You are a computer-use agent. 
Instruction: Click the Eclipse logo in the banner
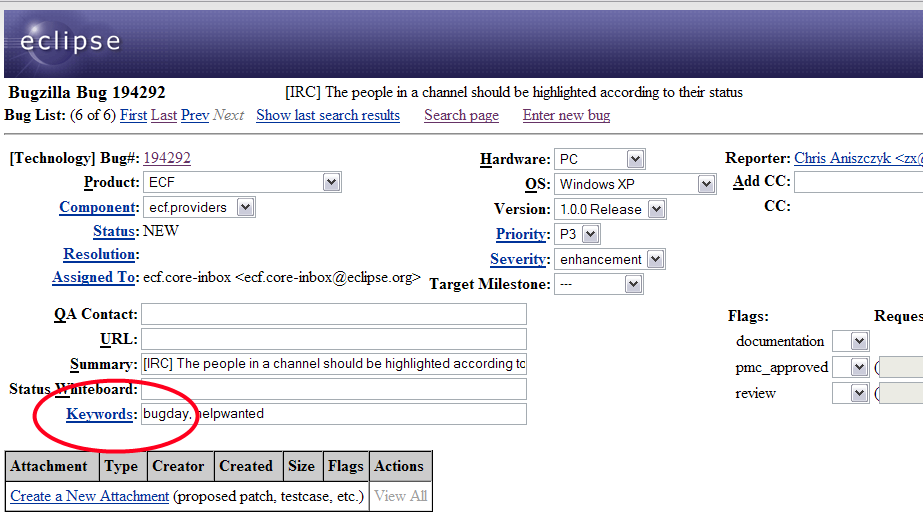pyautogui.click(x=69, y=41)
